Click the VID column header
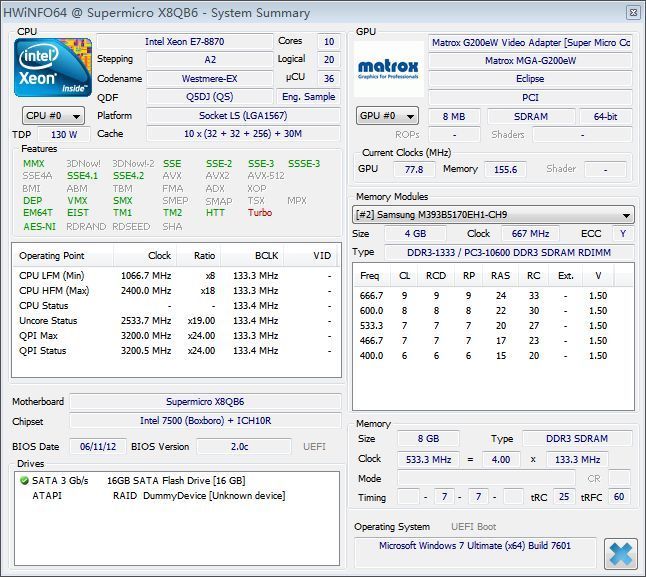Screen dimensions: 646x577 point(310,256)
